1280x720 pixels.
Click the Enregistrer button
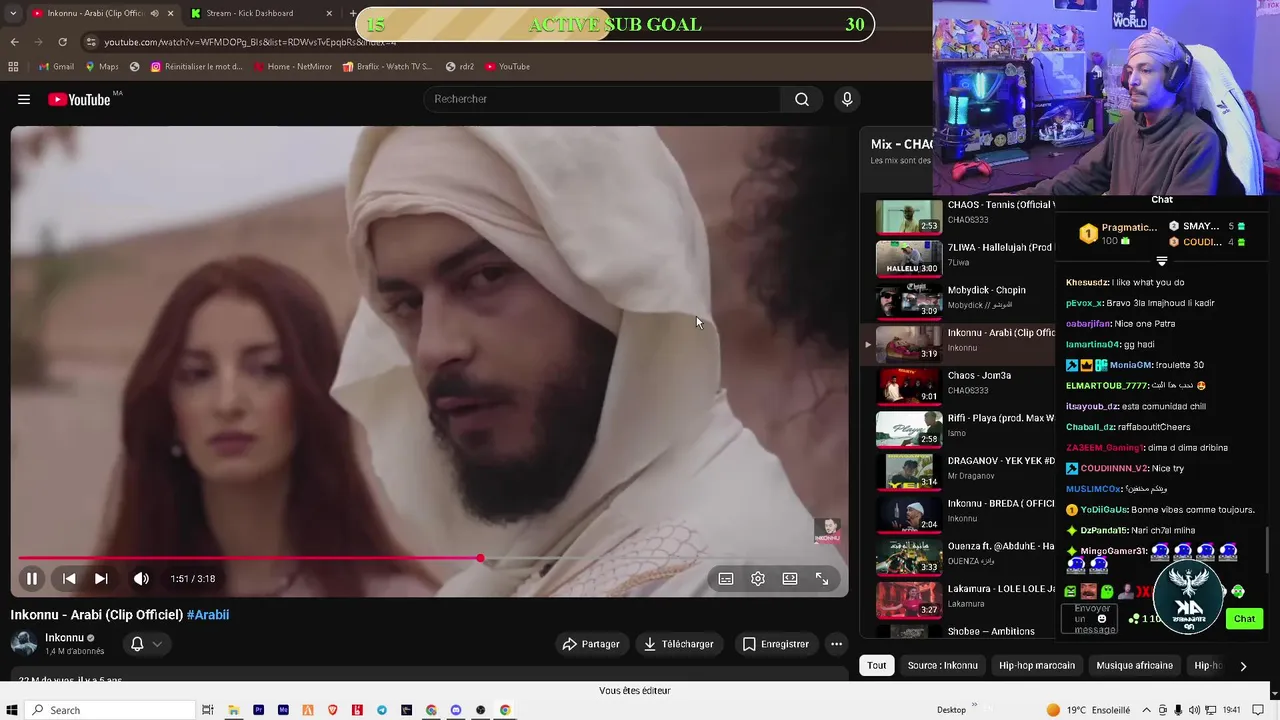point(776,644)
